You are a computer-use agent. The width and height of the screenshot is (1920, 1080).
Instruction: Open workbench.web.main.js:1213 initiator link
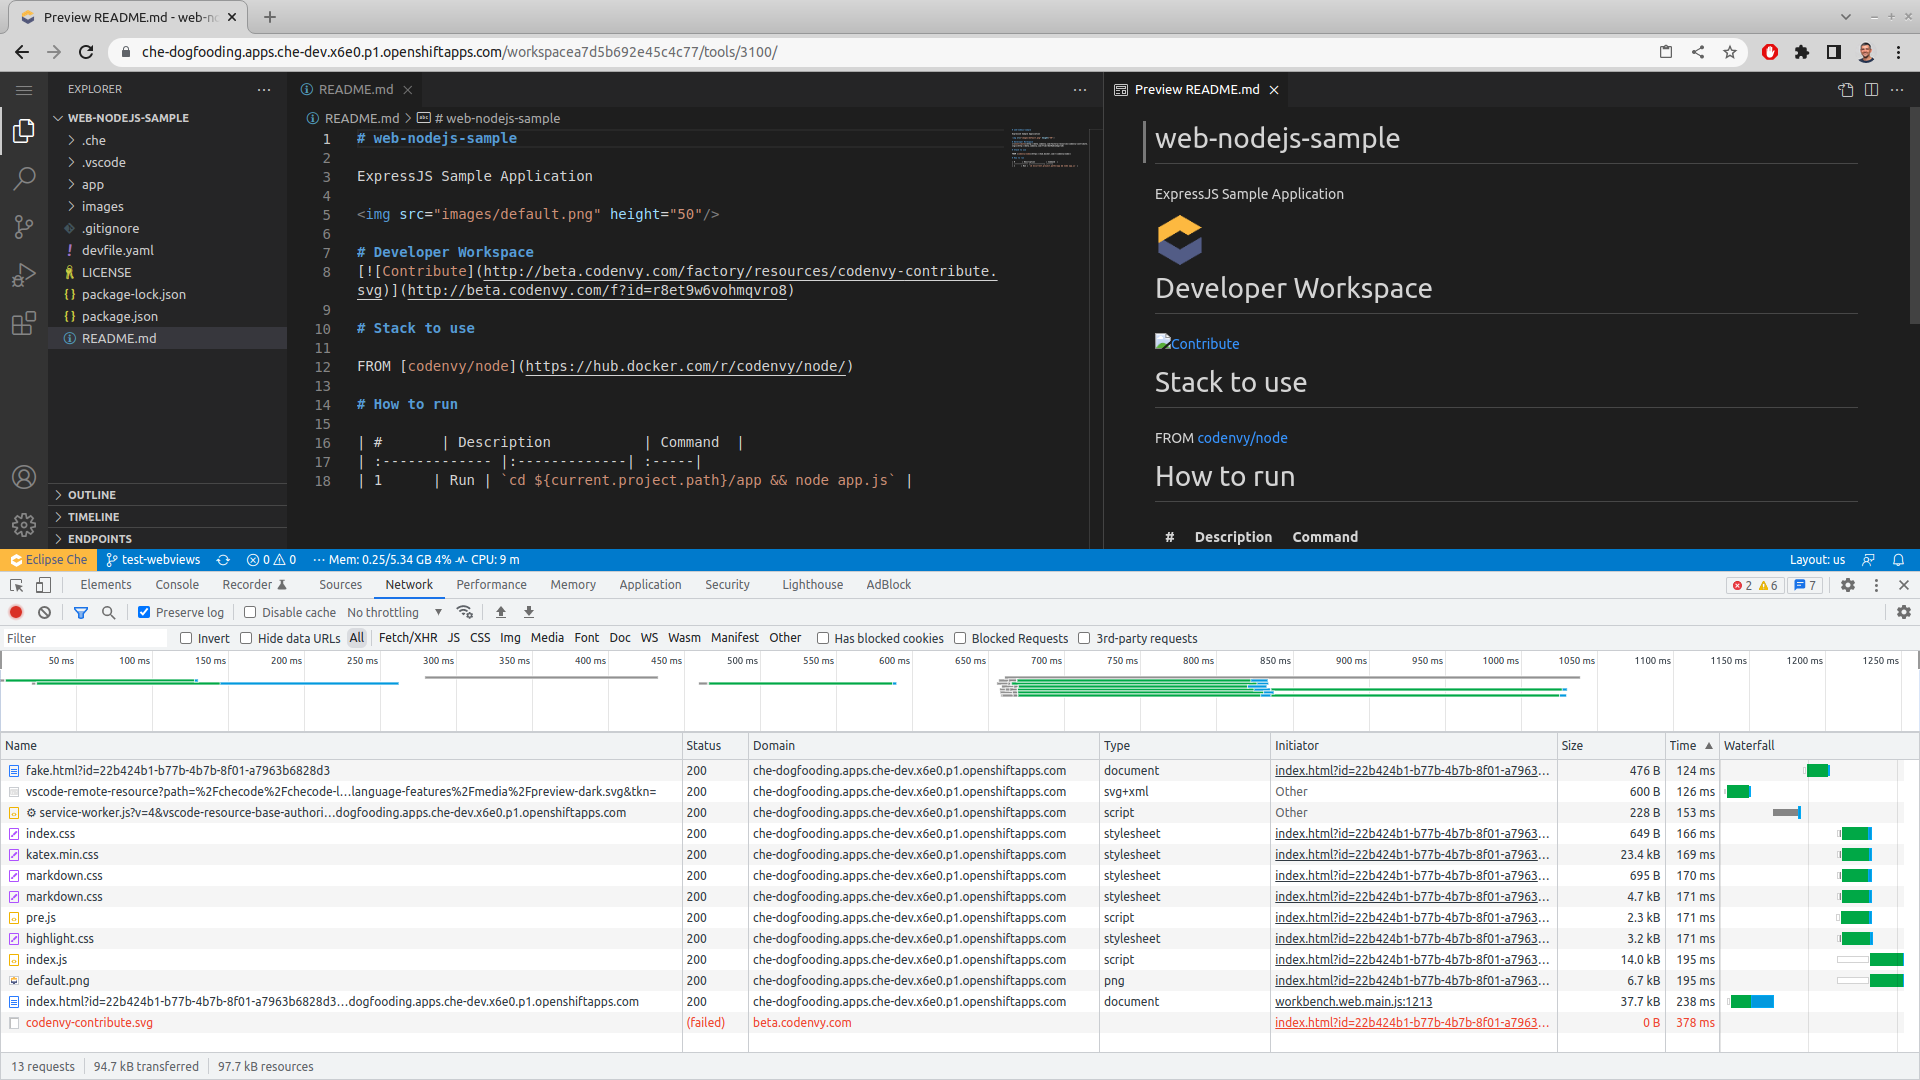point(1353,1002)
